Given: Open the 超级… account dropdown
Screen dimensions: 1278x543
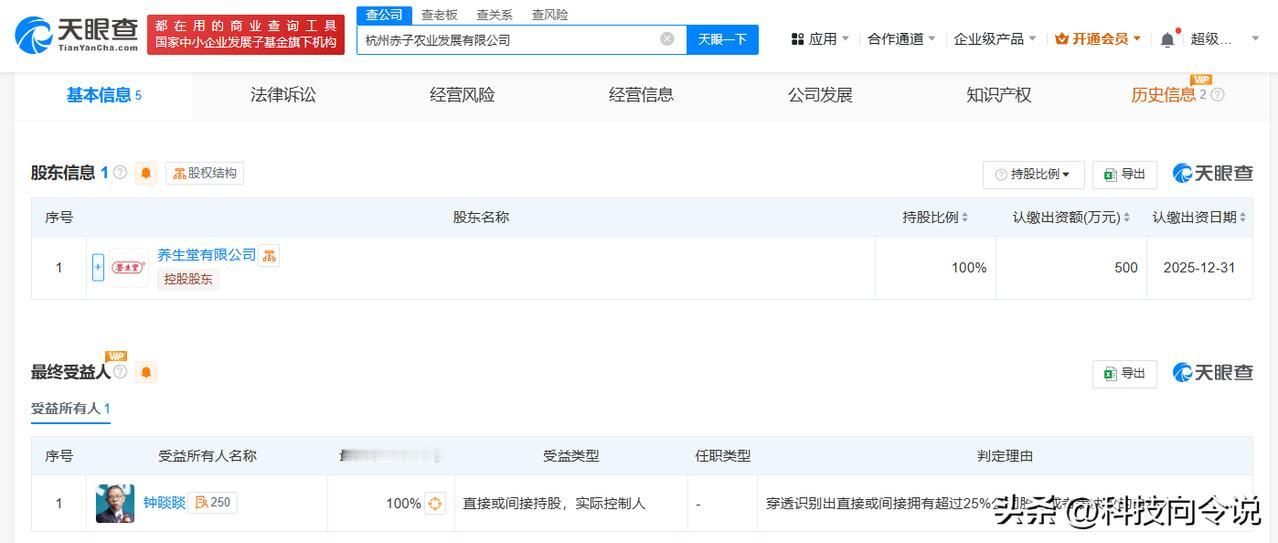Looking at the screenshot, I should tap(1225, 39).
